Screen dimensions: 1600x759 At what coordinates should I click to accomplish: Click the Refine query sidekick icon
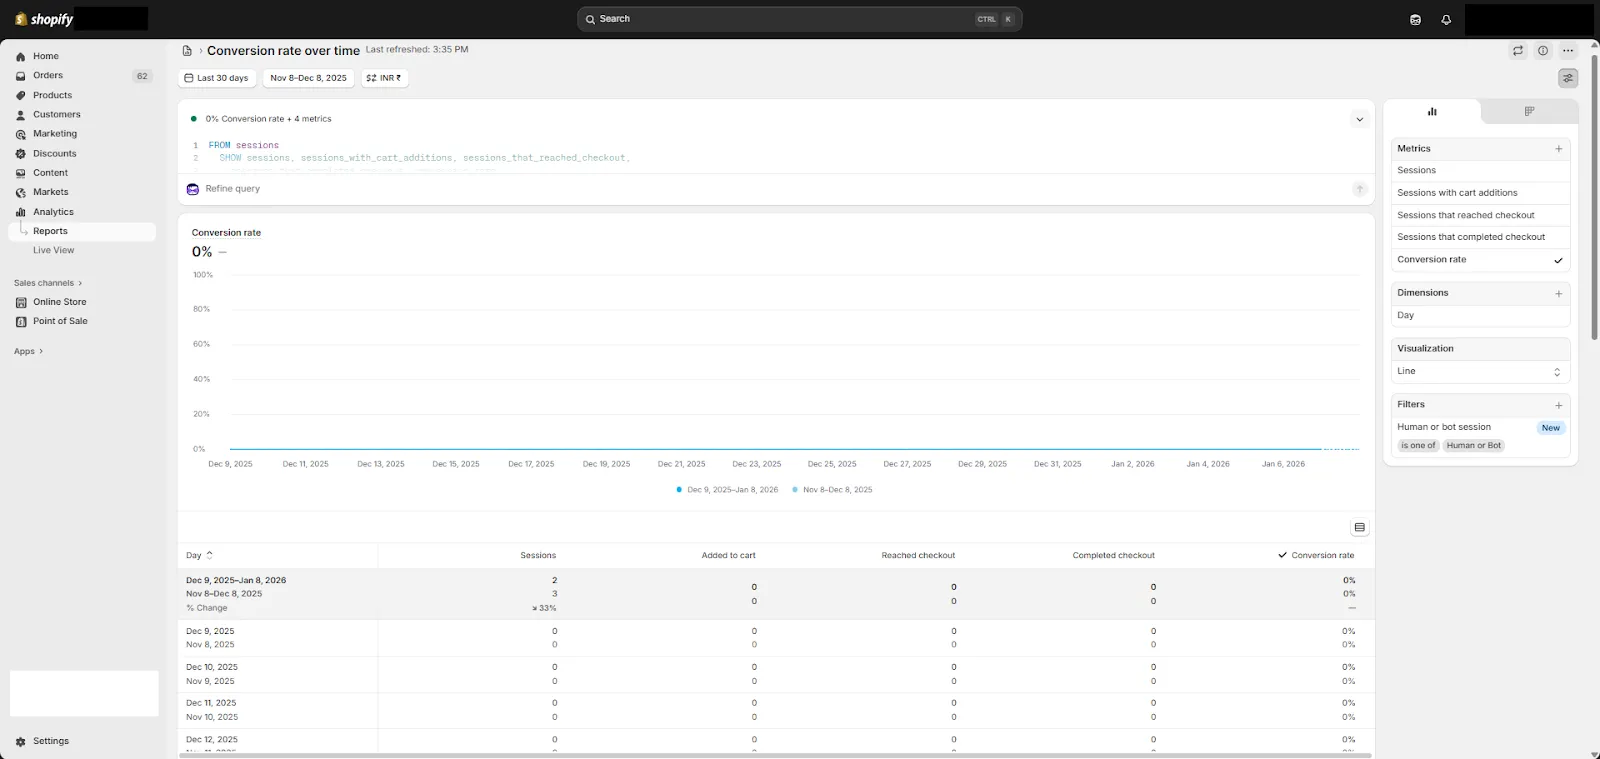pos(193,189)
